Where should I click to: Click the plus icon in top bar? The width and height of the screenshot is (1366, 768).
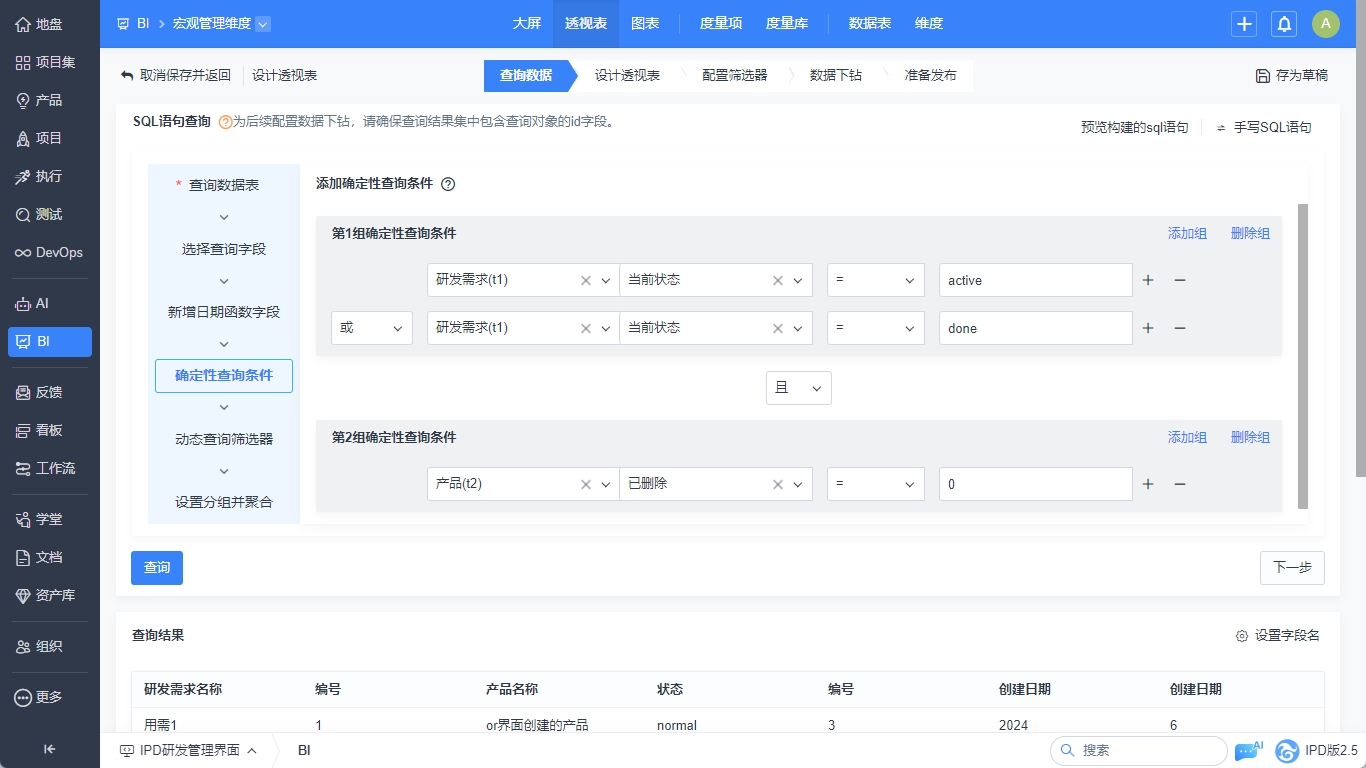coord(1244,24)
